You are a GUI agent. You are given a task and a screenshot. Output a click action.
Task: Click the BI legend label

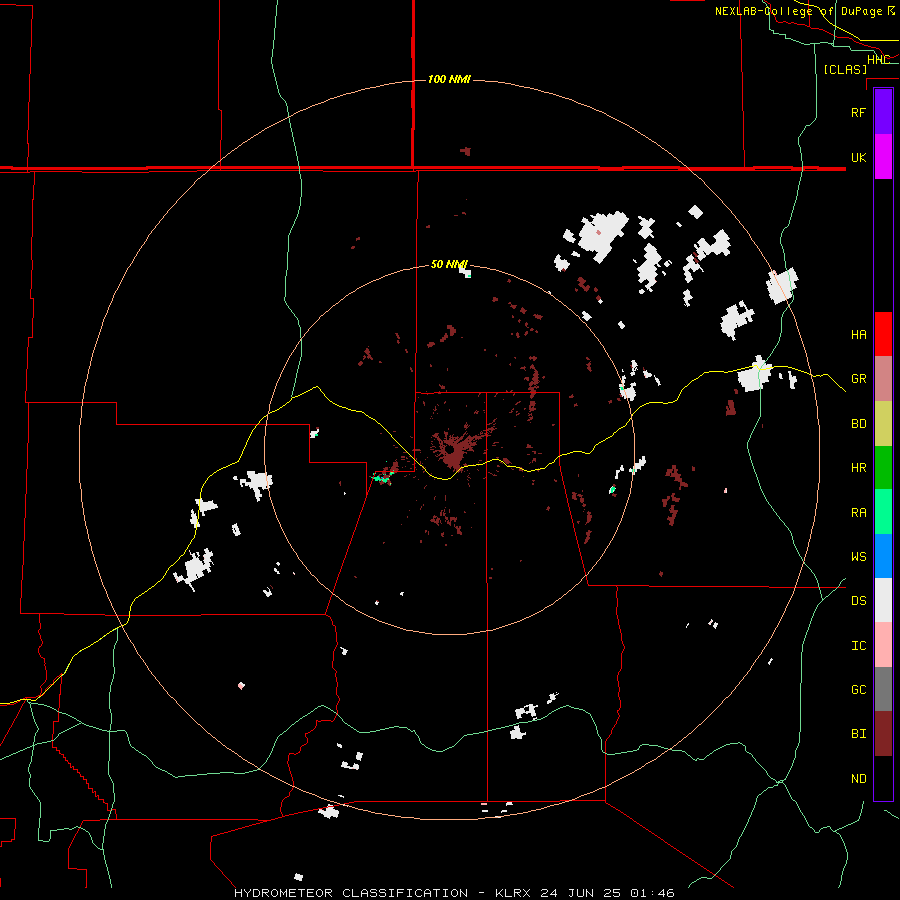[x=858, y=734]
